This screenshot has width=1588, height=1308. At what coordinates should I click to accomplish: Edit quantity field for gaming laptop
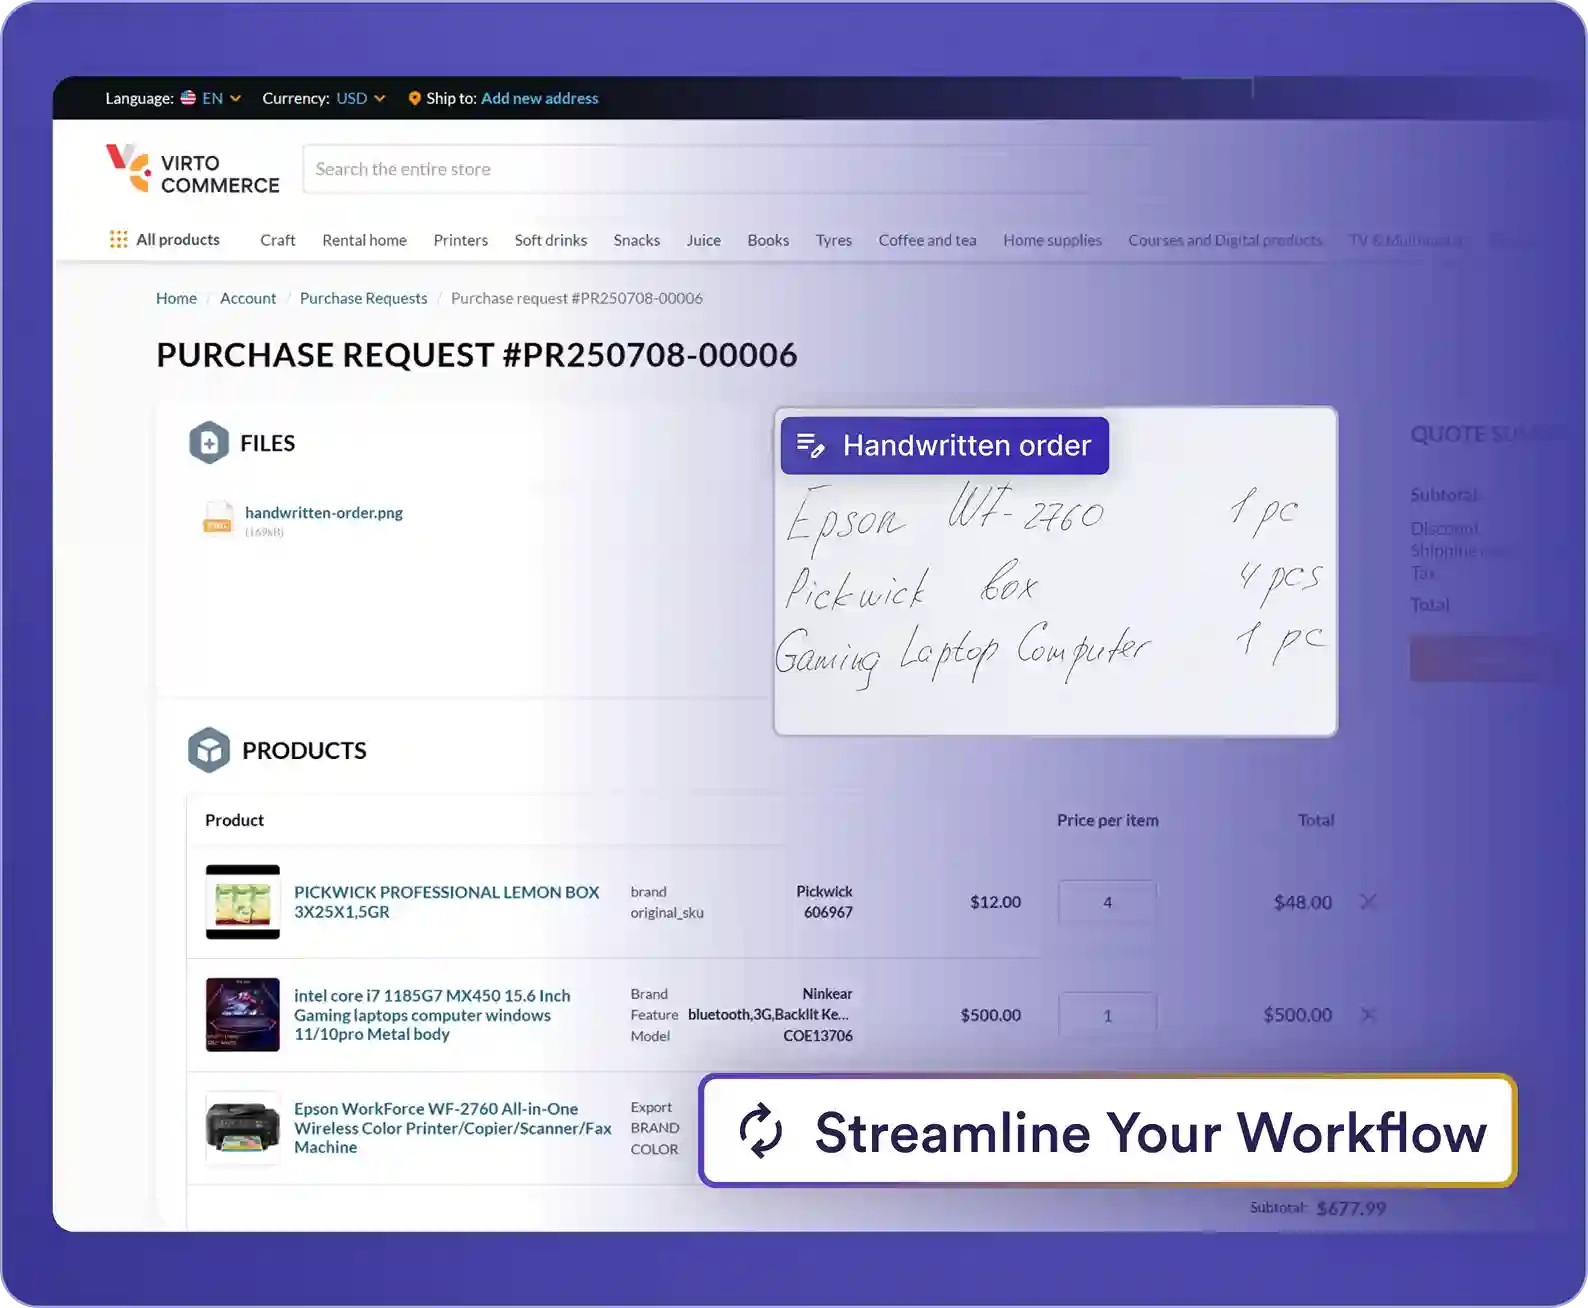(1107, 1015)
